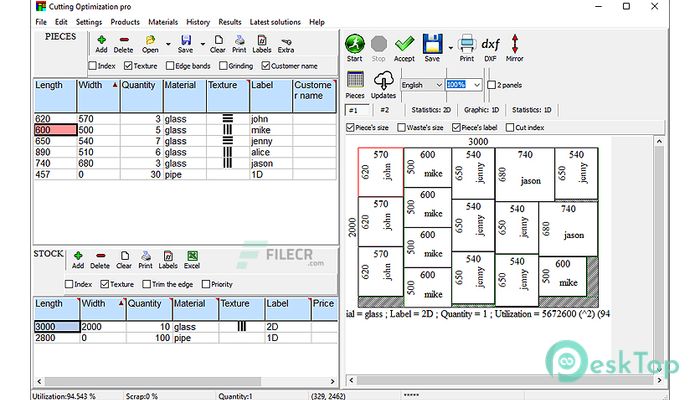The image size is (700, 400).
Task: Sort pieces by Width column header
Action: click(x=98, y=95)
